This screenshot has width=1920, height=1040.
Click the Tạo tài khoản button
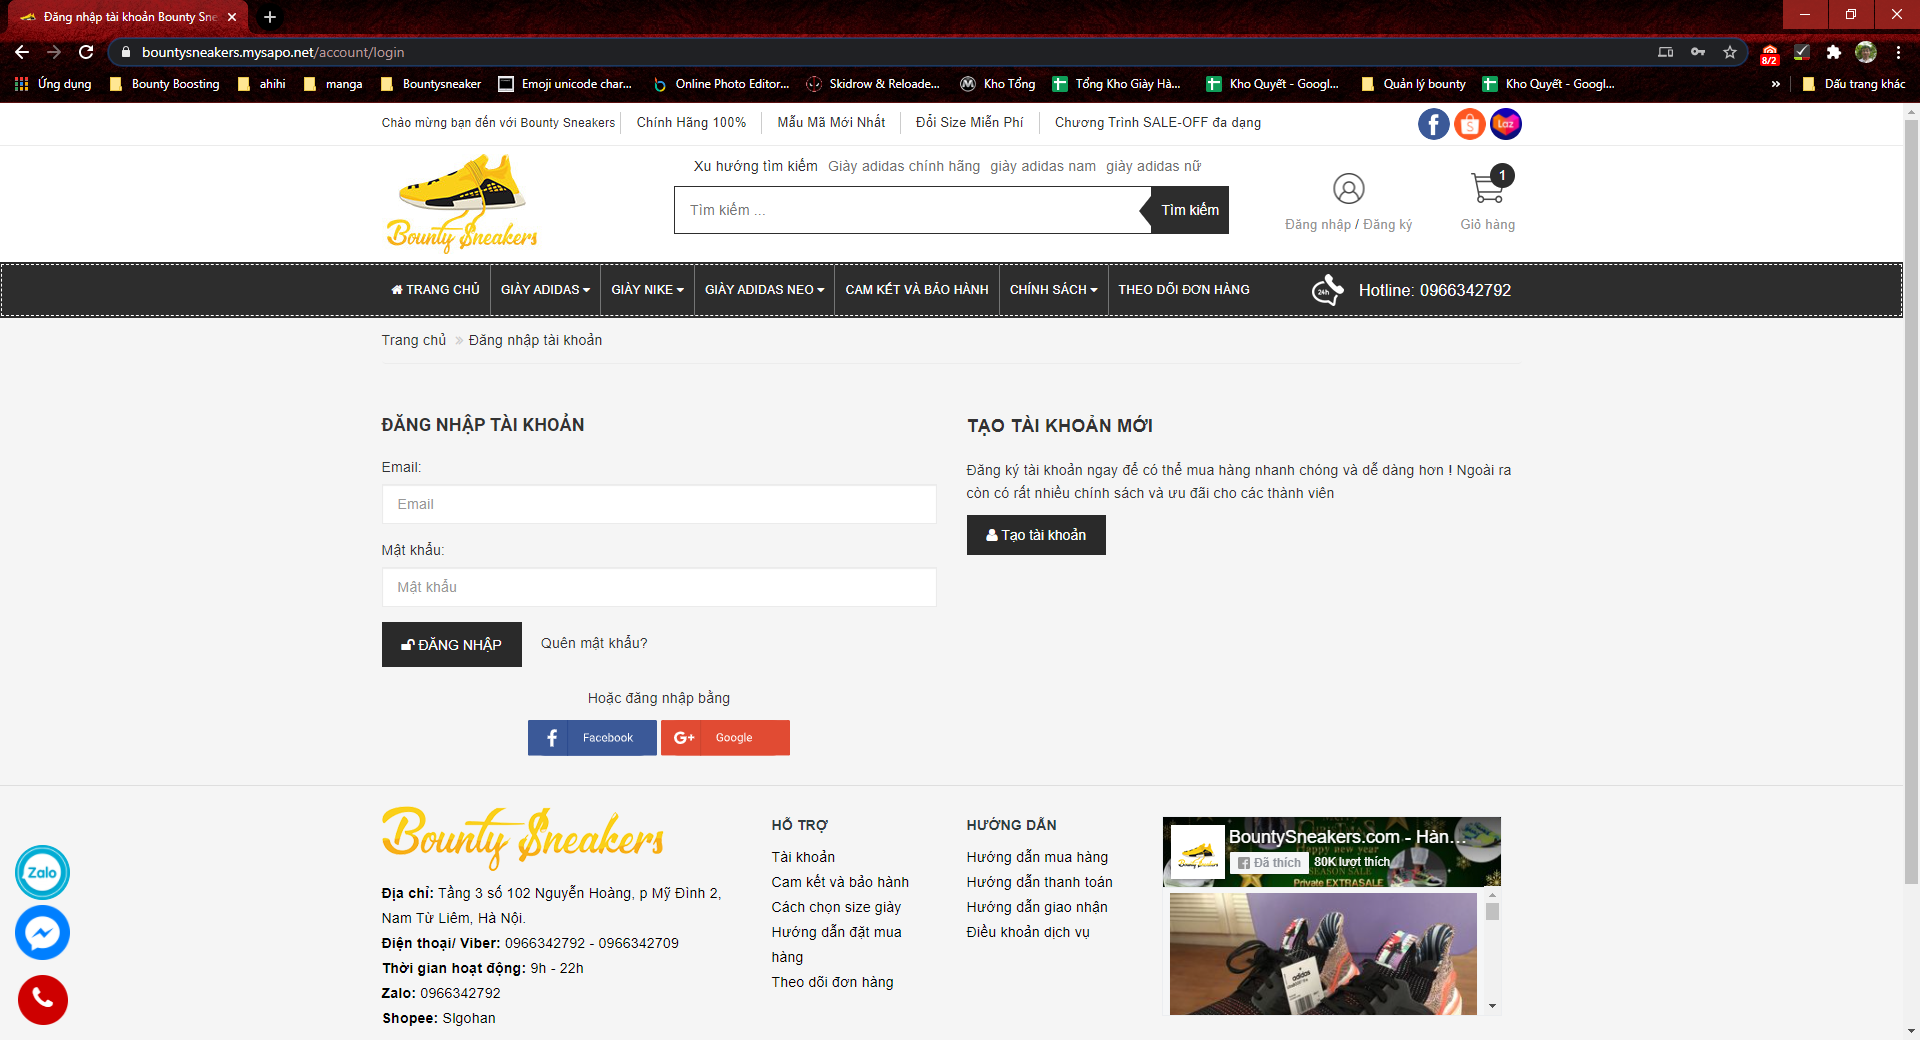pos(1036,535)
